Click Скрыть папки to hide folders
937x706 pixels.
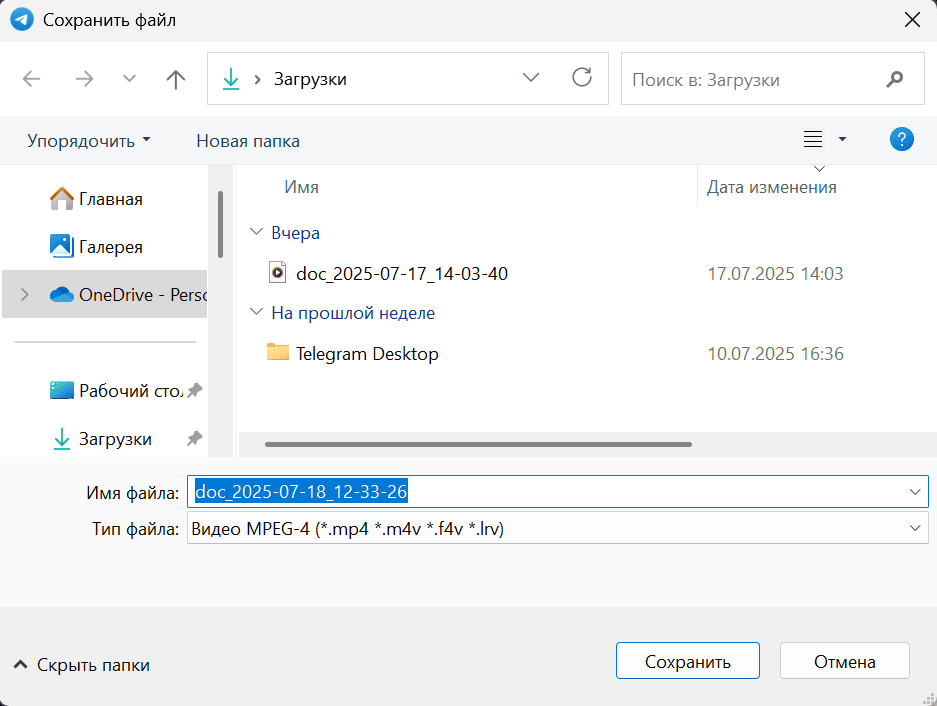point(82,665)
